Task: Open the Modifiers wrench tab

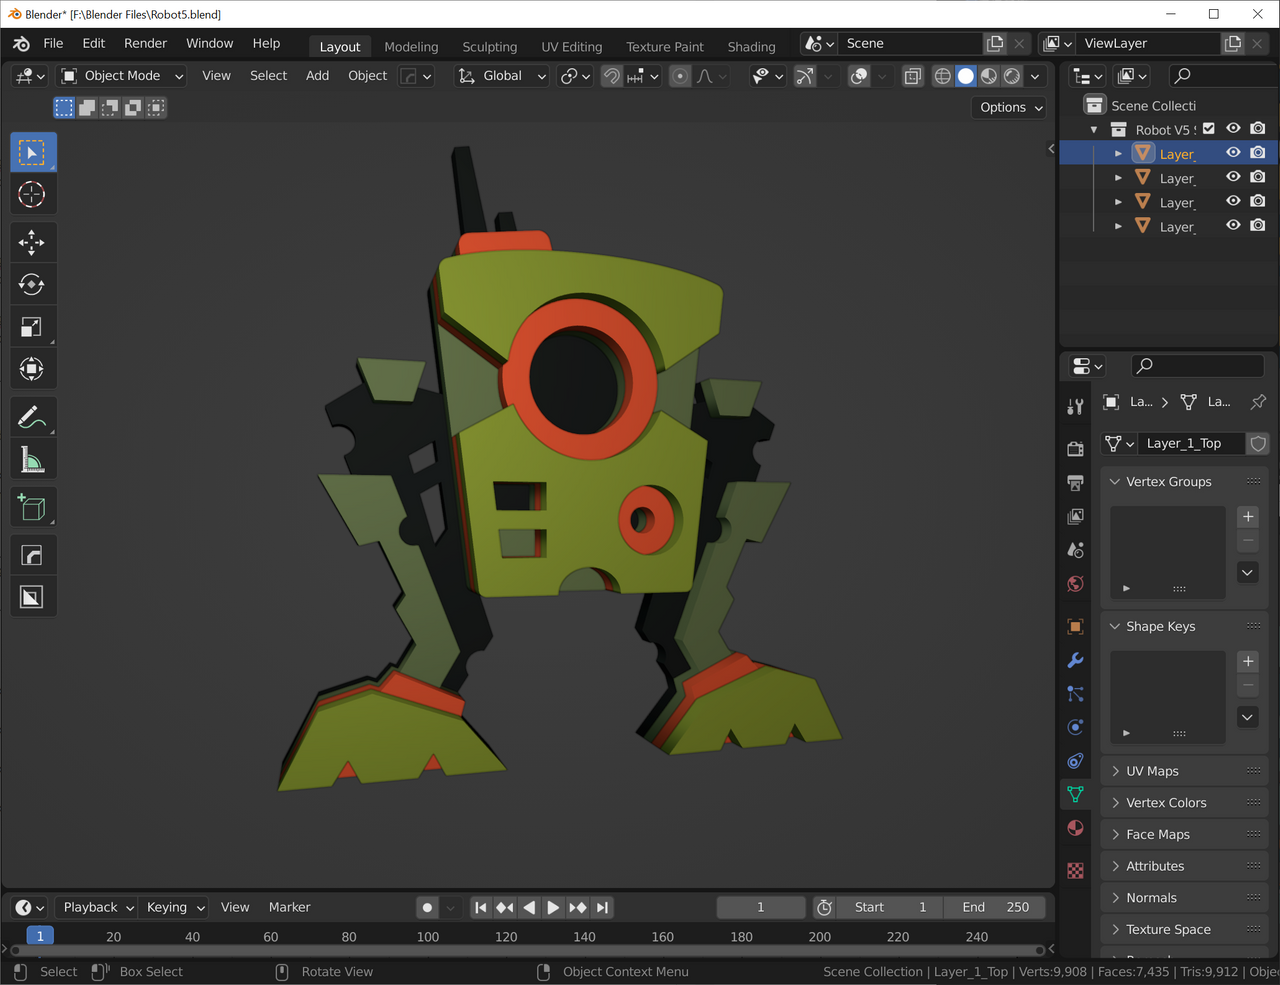Action: coord(1076,660)
